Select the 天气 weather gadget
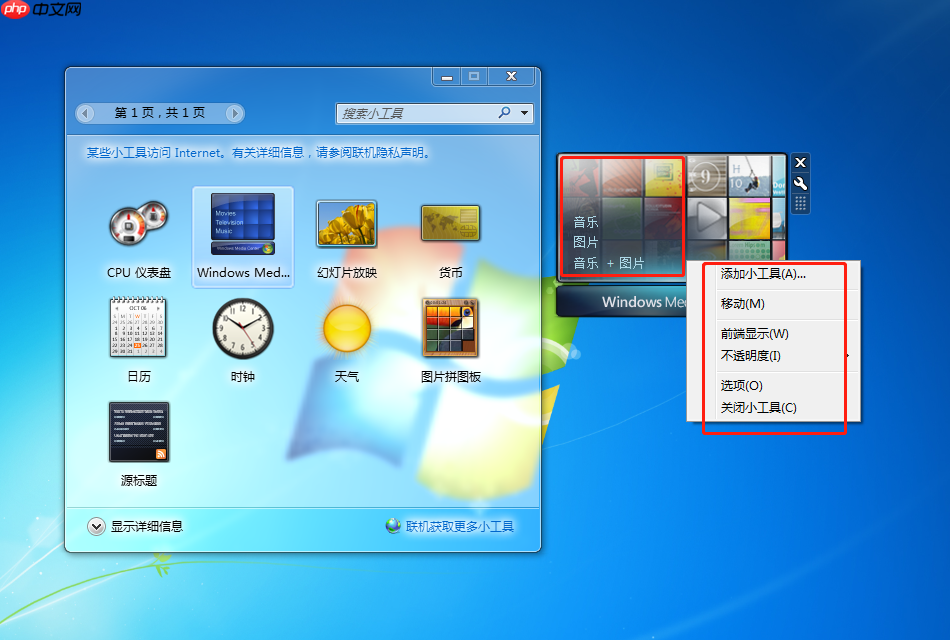This screenshot has height=640, width=950. [345, 328]
